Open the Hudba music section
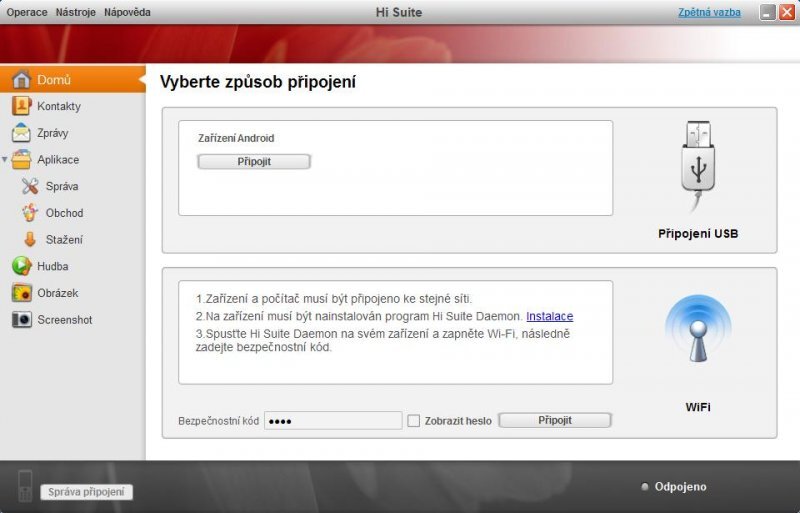800x513 pixels. point(52,267)
